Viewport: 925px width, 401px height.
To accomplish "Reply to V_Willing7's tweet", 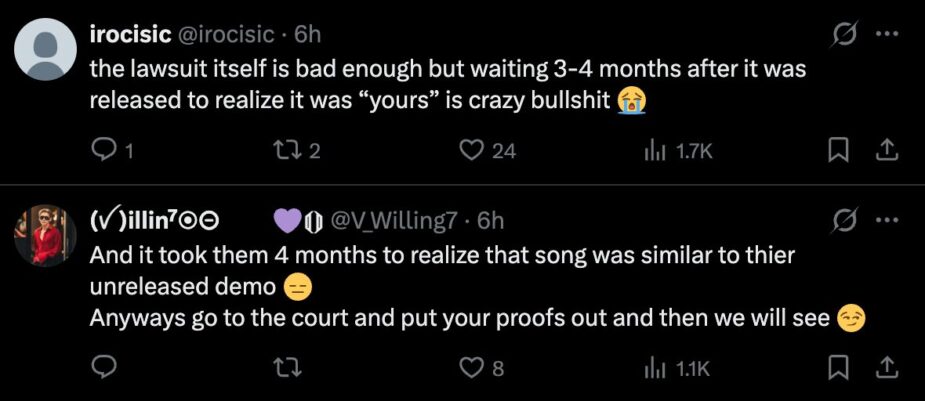I will (103, 369).
